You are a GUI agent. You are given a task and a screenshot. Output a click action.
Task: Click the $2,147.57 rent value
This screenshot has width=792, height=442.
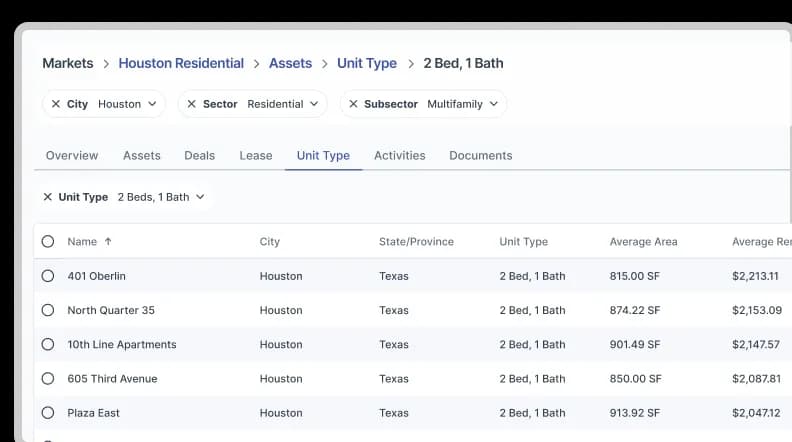click(x=756, y=345)
